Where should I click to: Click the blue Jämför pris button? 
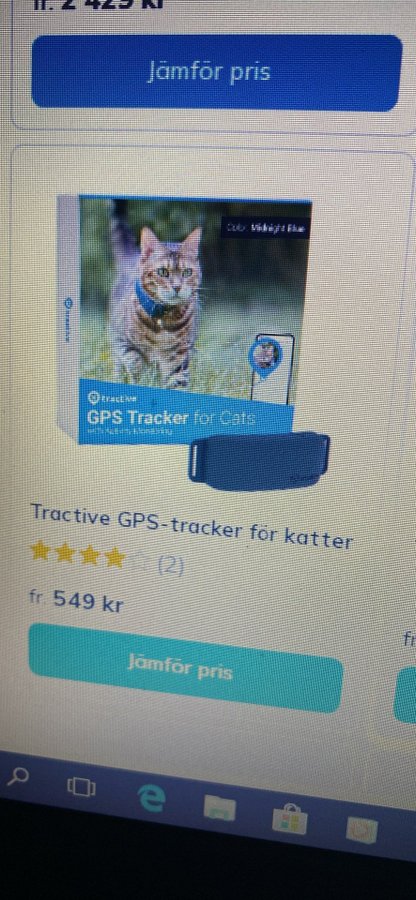pos(216,73)
